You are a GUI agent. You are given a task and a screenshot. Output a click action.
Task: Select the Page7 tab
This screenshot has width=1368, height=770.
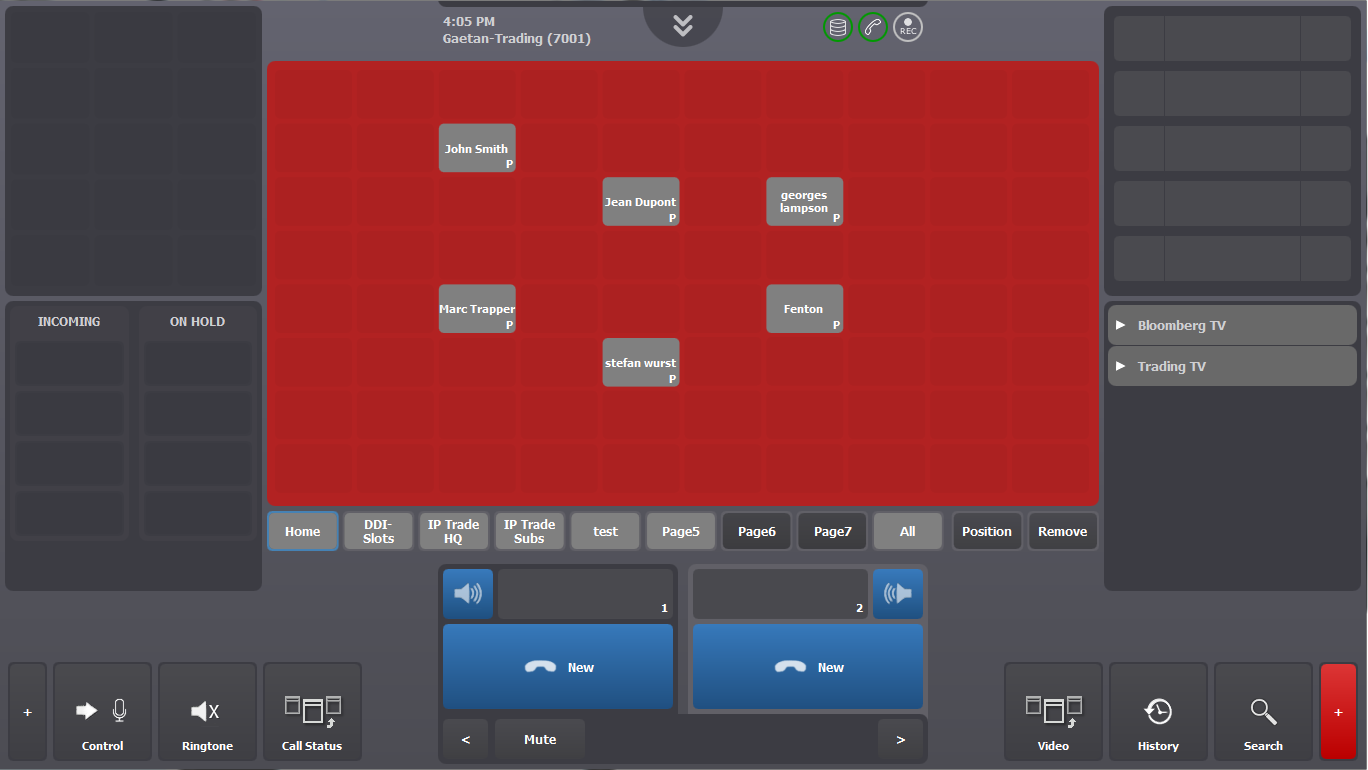pos(832,531)
